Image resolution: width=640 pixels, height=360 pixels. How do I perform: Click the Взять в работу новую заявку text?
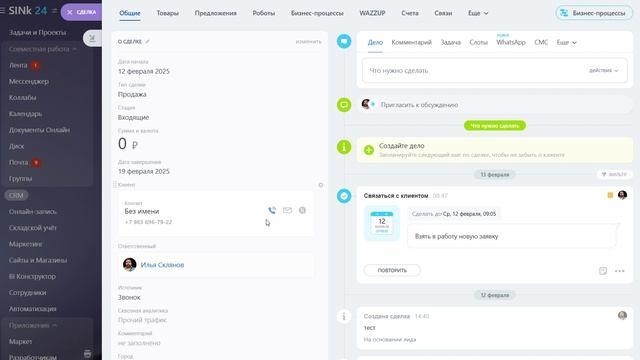coord(456,236)
